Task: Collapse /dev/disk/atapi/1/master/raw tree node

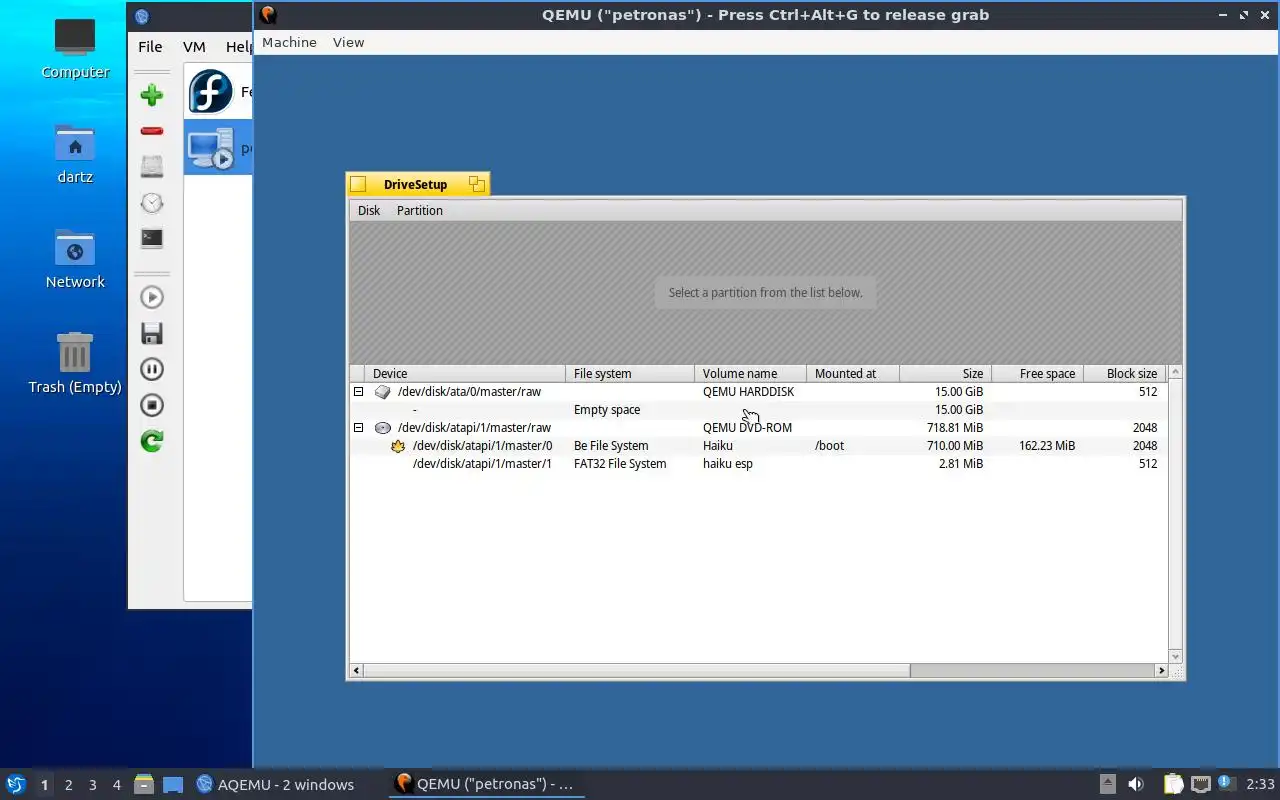Action: point(358,427)
